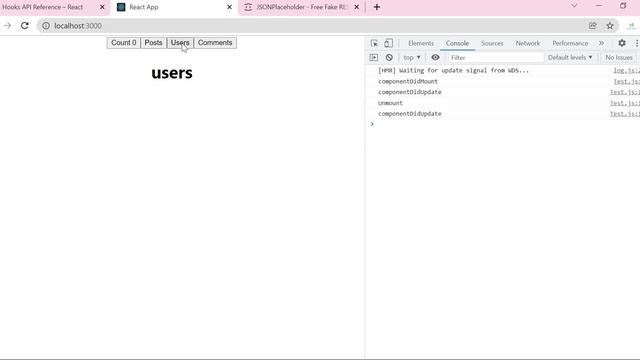Clear the console log
Image resolution: width=640 pixels, height=360 pixels.
point(389,58)
